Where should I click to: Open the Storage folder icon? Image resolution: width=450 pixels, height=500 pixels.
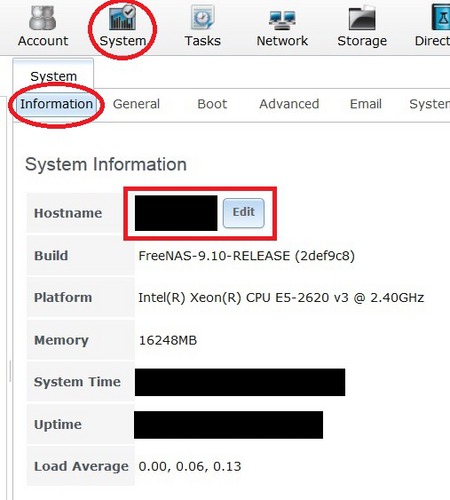[x=362, y=18]
